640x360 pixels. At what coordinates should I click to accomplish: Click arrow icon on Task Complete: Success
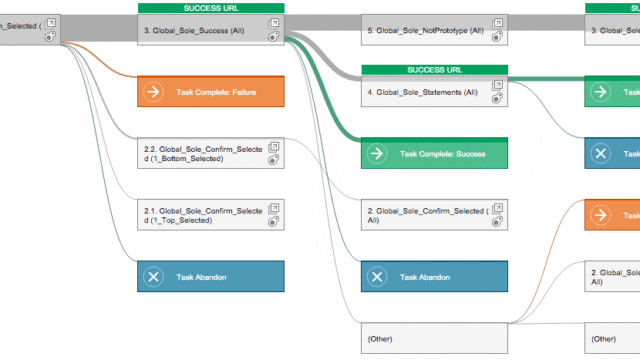[377, 153]
